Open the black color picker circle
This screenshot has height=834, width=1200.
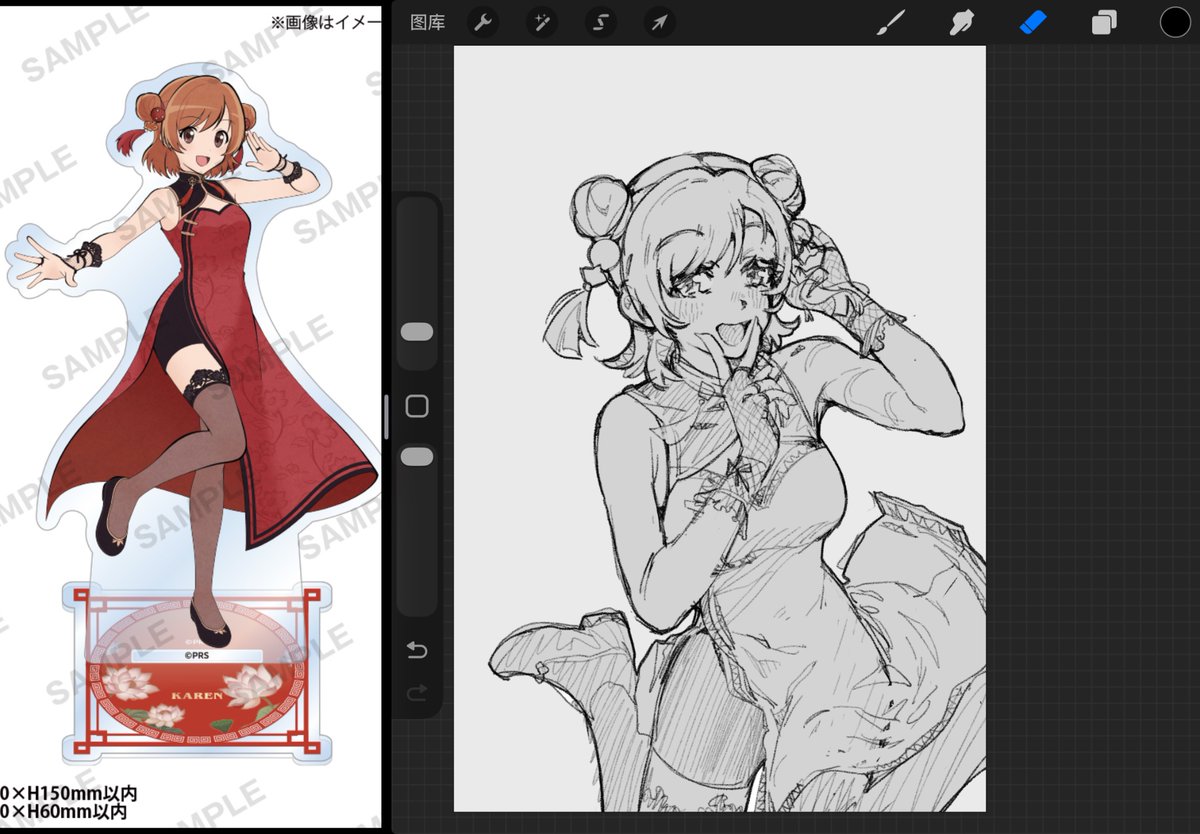point(1175,23)
